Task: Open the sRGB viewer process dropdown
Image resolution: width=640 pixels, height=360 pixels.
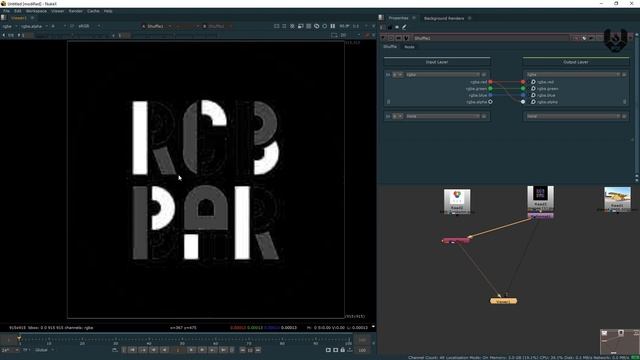Action: point(89,26)
